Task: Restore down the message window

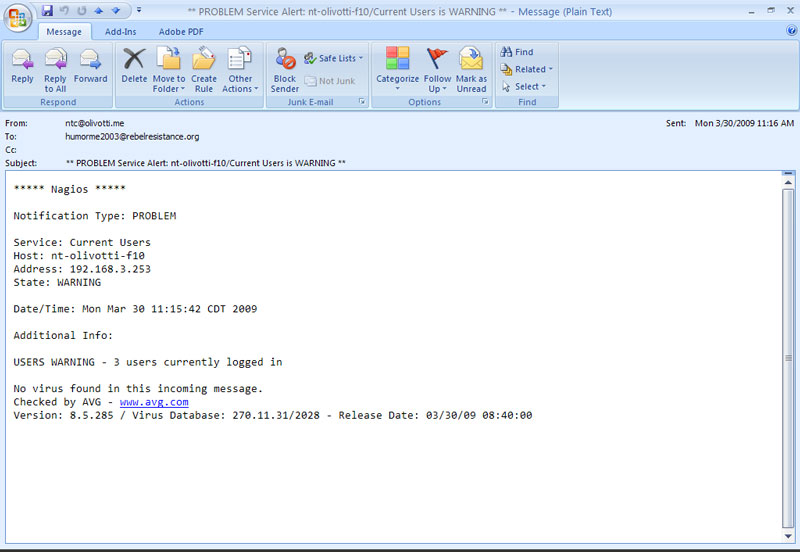Action: pos(771,11)
